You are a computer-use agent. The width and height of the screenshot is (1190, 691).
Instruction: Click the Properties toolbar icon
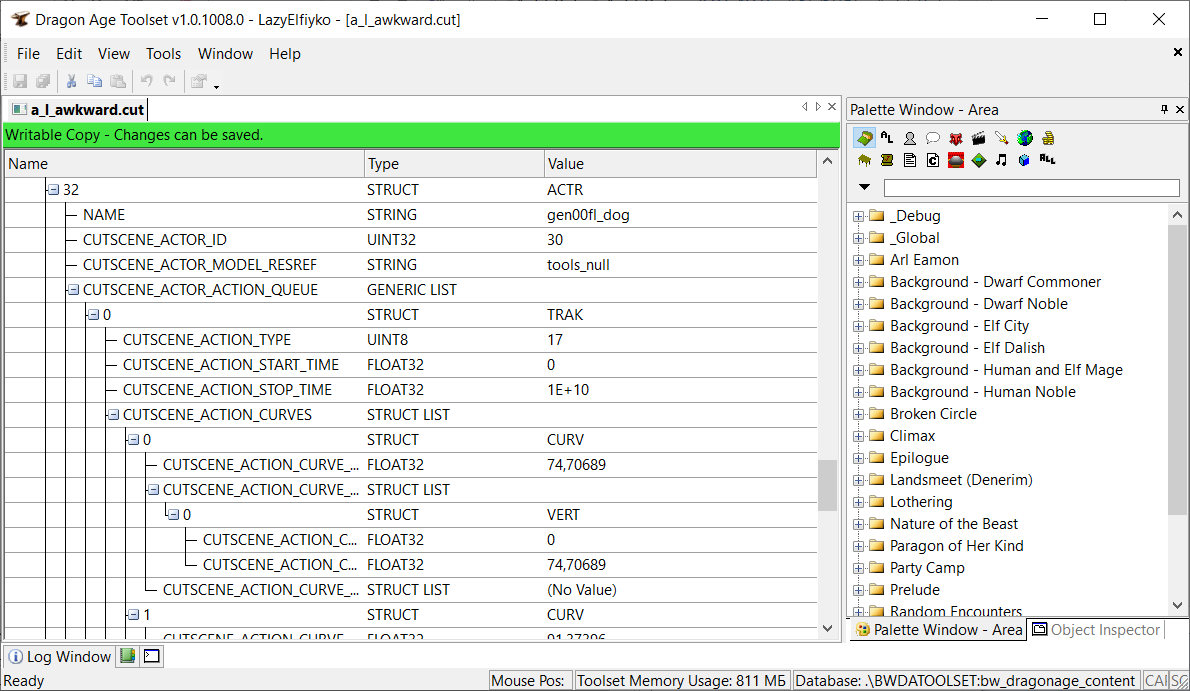[x=199, y=81]
